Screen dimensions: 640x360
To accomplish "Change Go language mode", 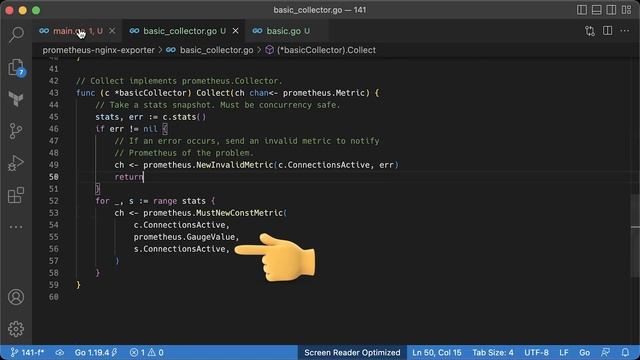I will (x=584, y=353).
